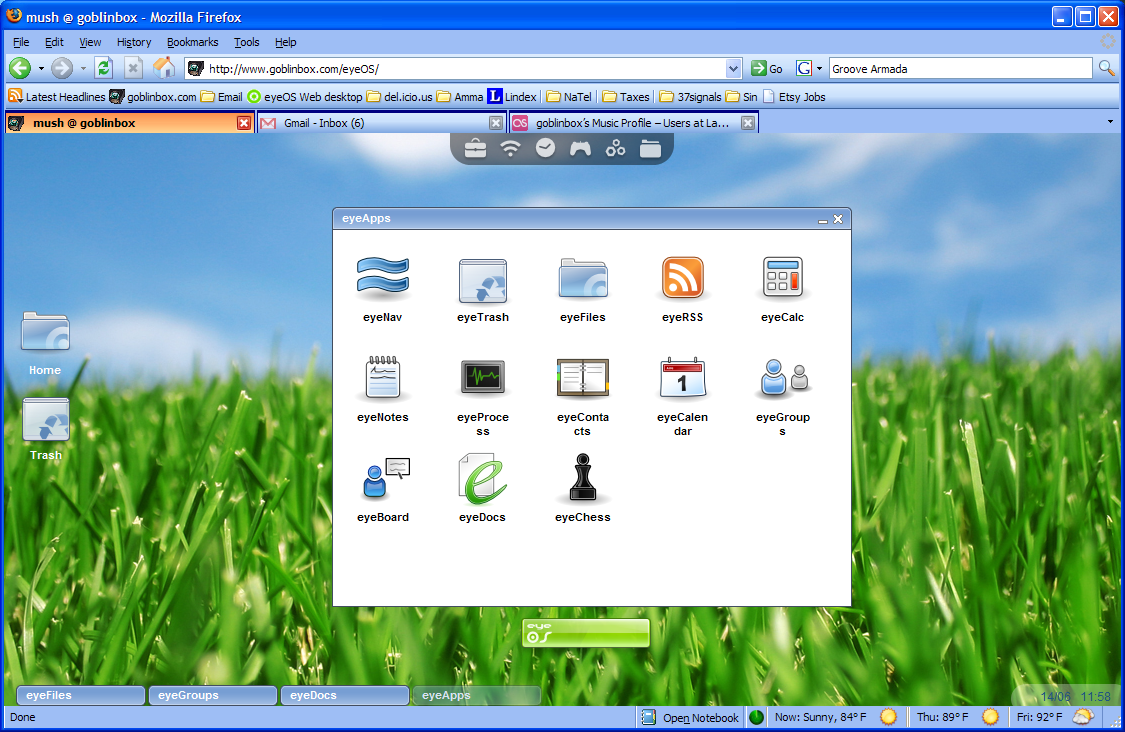Click the eyeNotes notepad icon
Viewport: 1125px width, 732px height.
(382, 378)
